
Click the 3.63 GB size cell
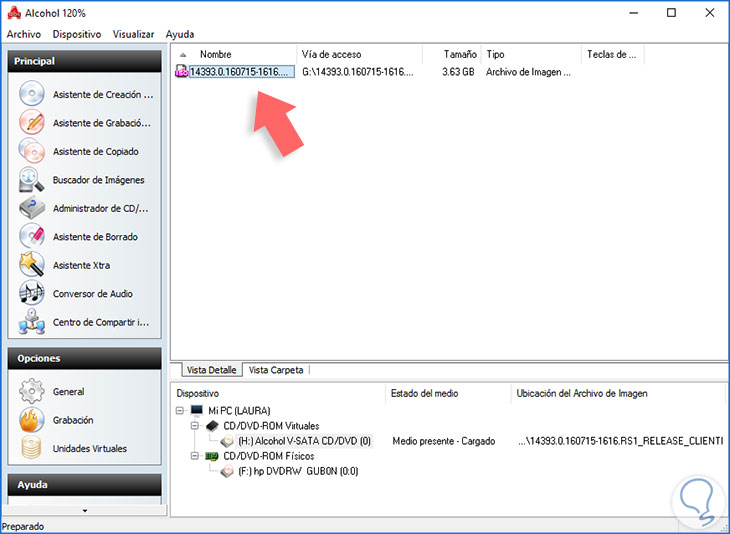pyautogui.click(x=458, y=72)
